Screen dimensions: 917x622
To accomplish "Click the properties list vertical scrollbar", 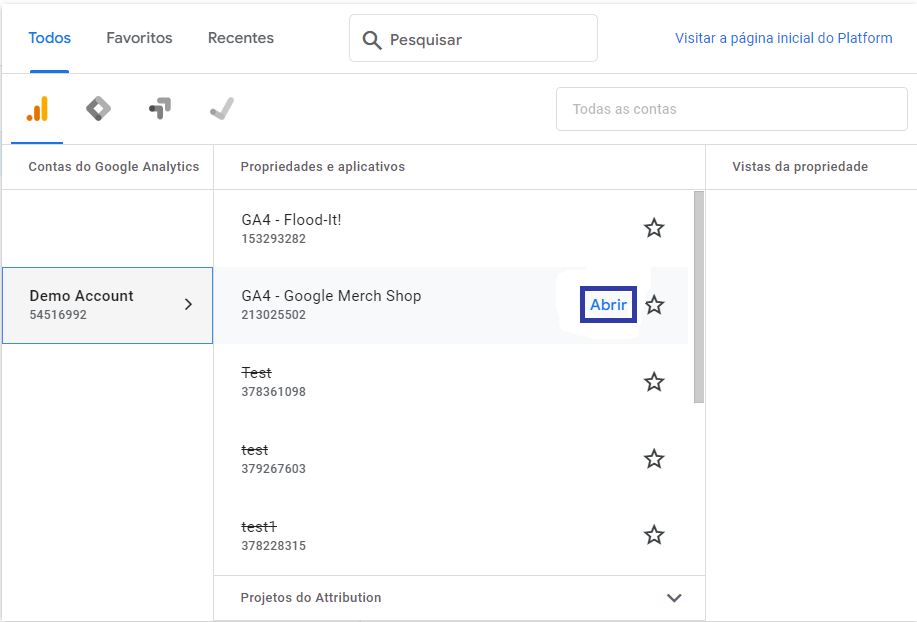I will (699, 297).
